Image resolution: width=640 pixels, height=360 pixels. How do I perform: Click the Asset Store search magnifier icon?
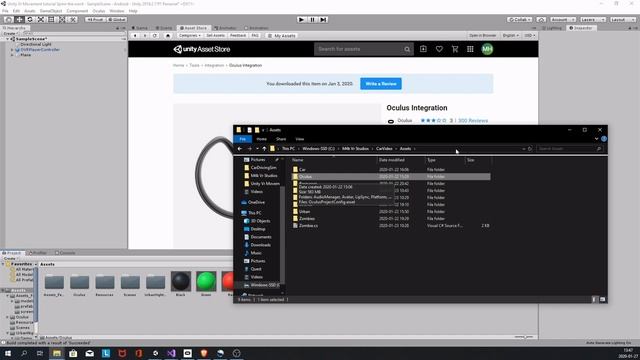(x=407, y=49)
